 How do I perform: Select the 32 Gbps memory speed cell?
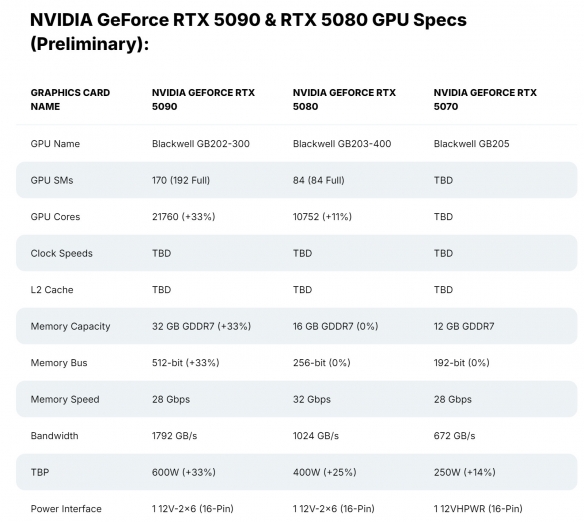(312, 399)
